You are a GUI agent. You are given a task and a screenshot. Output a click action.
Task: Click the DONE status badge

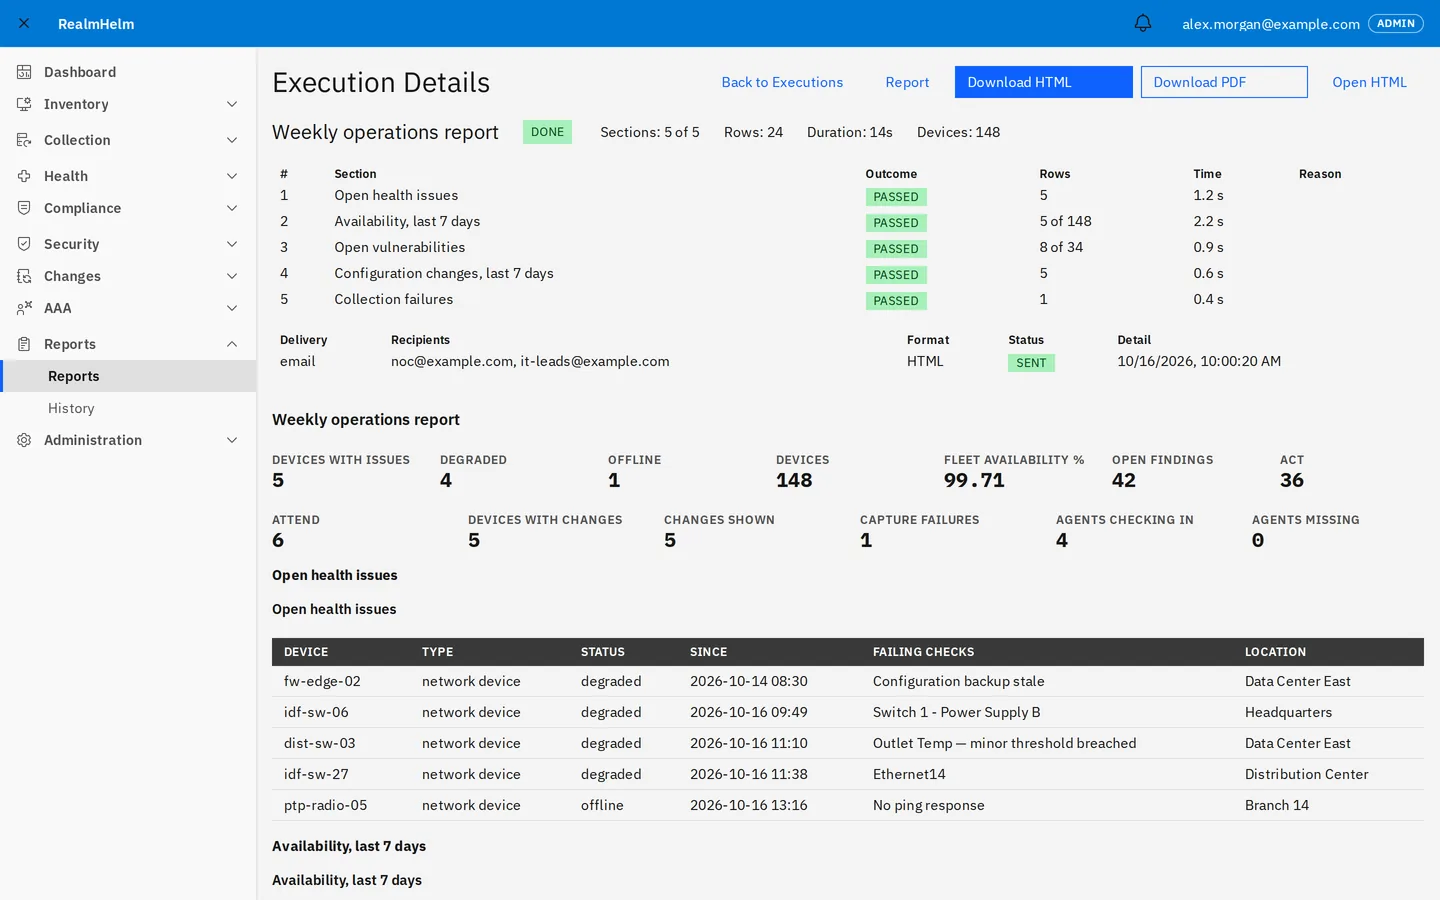tap(547, 132)
